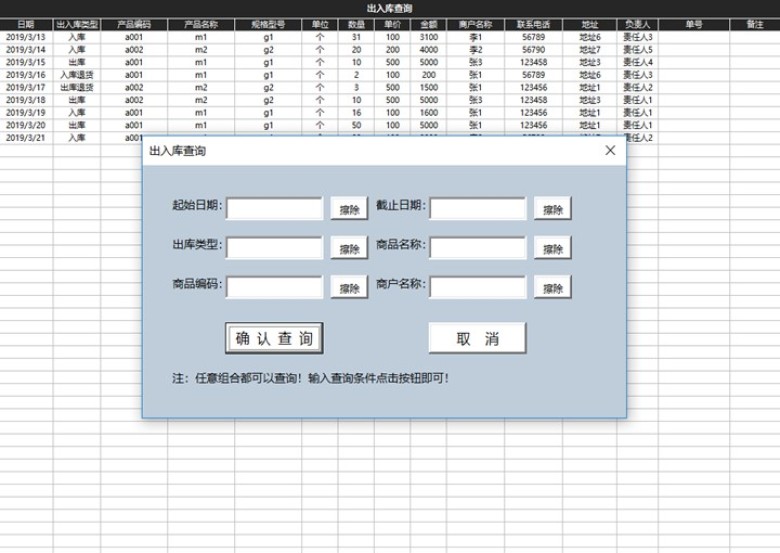Close the 出入库查询 dialog with X

(x=610, y=150)
